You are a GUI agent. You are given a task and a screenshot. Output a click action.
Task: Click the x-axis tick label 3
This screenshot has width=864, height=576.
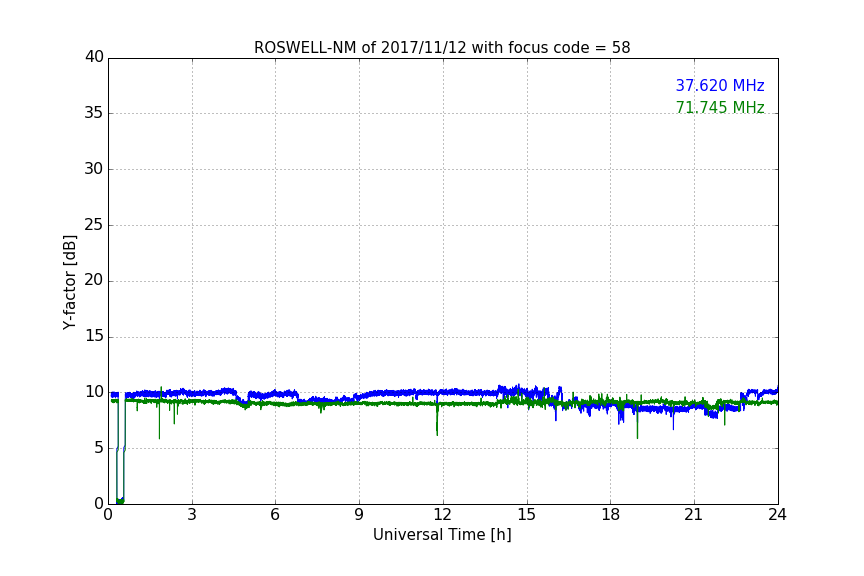(x=192, y=515)
